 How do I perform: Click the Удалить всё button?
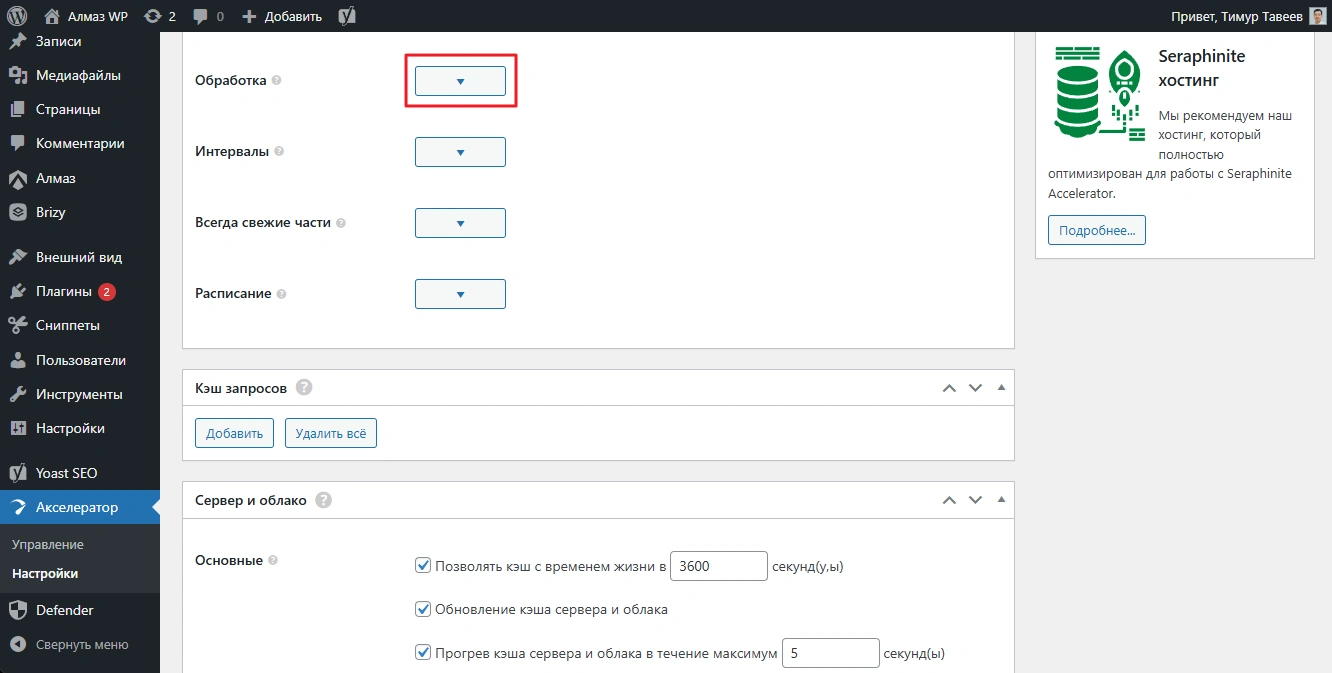[330, 433]
